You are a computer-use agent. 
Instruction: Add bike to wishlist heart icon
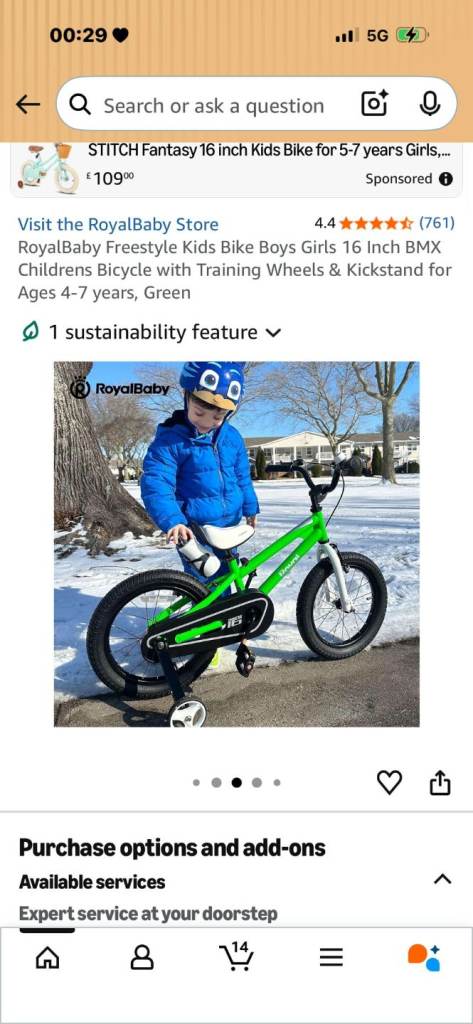pyautogui.click(x=389, y=782)
